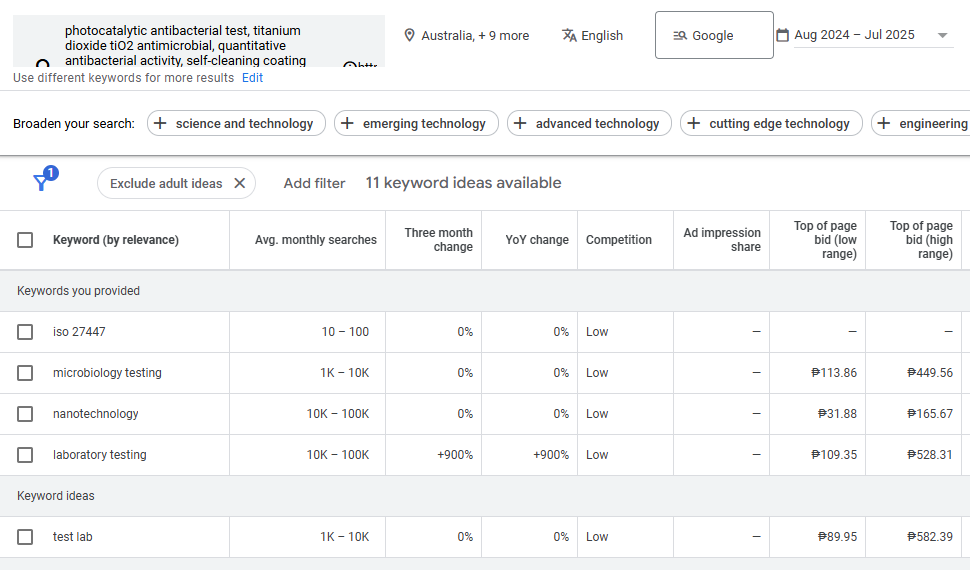The width and height of the screenshot is (970, 570).
Task: Tick the select-all keywords header checkbox
Action: 25,240
